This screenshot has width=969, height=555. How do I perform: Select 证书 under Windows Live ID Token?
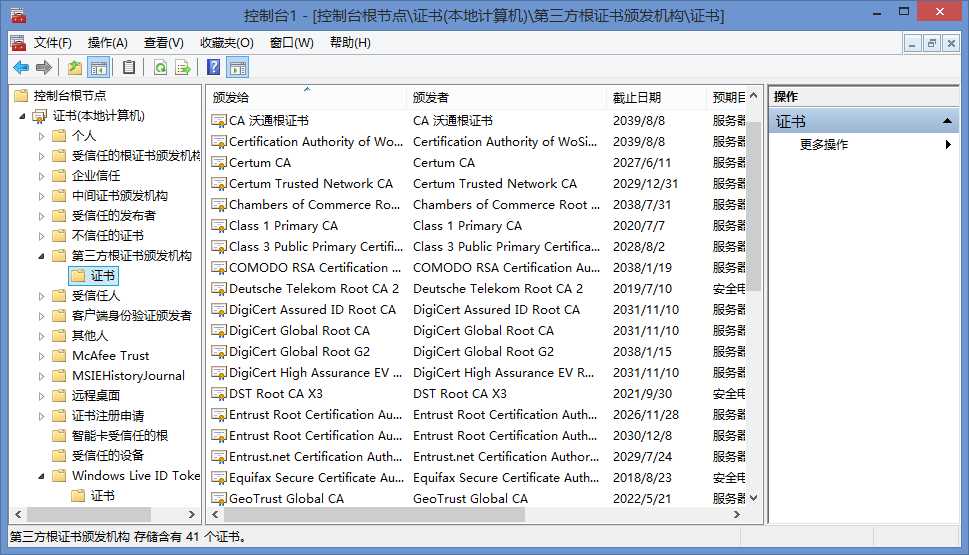[103, 496]
